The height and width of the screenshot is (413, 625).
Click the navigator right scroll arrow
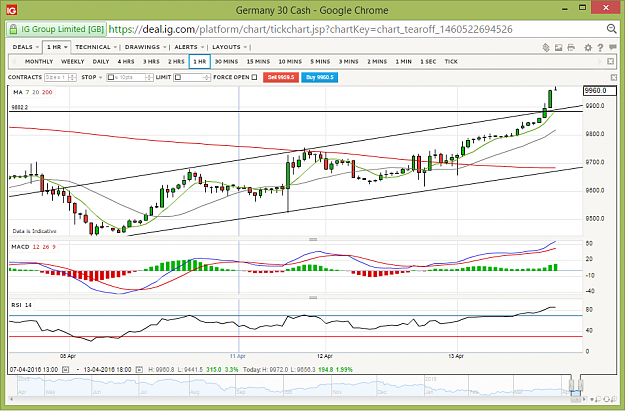586,399
